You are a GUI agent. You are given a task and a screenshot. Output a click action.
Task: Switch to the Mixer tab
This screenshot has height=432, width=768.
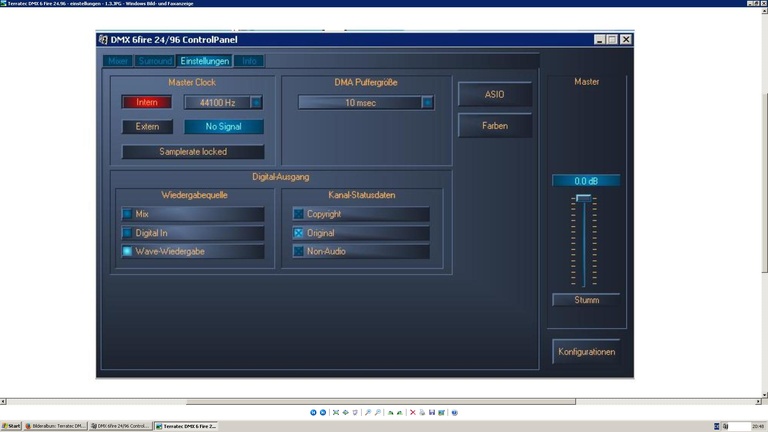click(118, 61)
